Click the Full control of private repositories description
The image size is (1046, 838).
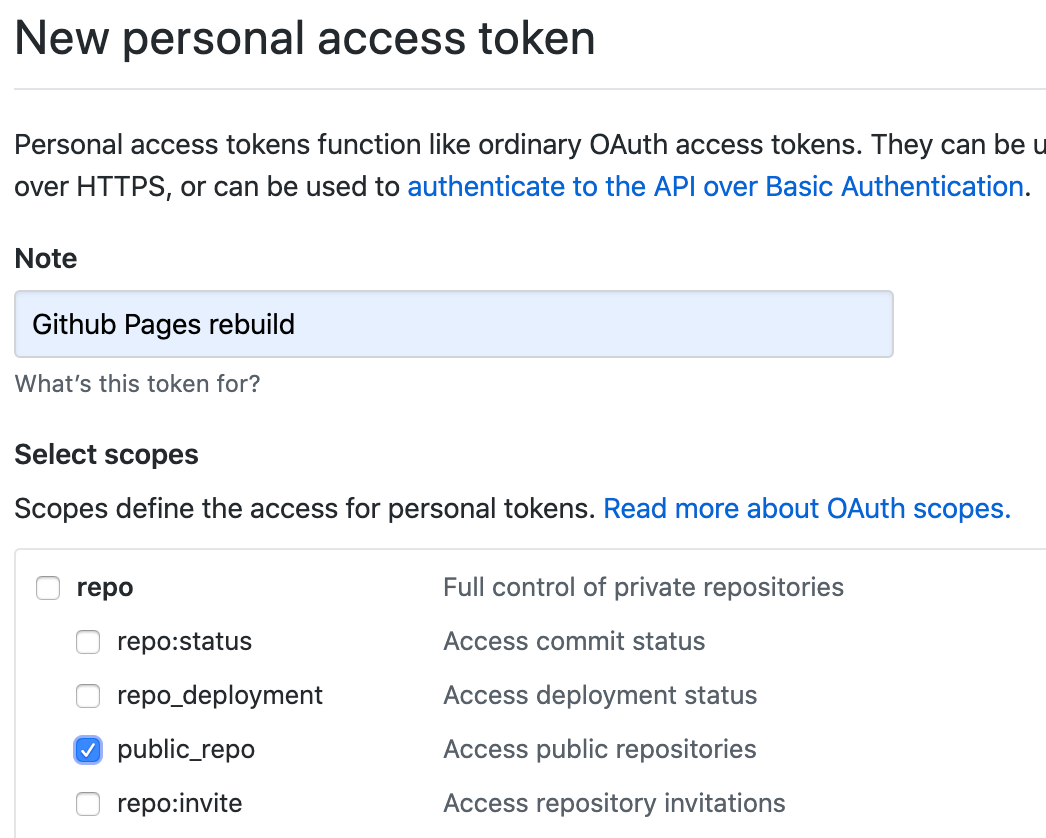(x=644, y=588)
